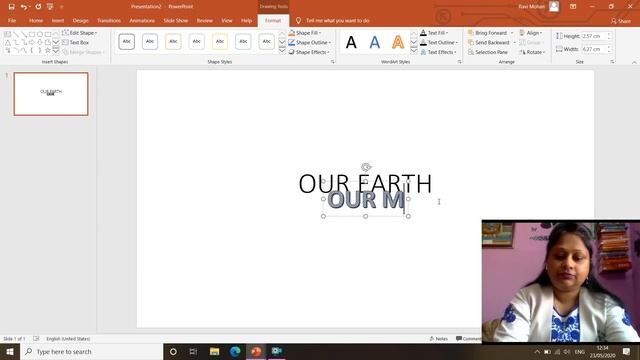This screenshot has height=360, width=640.
Task: Open Windows Start menu
Action: coord(10,351)
